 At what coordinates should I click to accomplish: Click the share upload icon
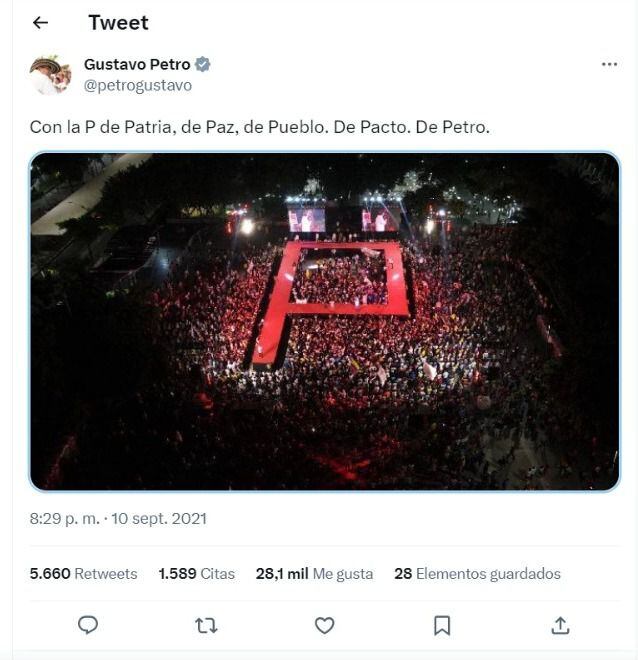coord(560,625)
